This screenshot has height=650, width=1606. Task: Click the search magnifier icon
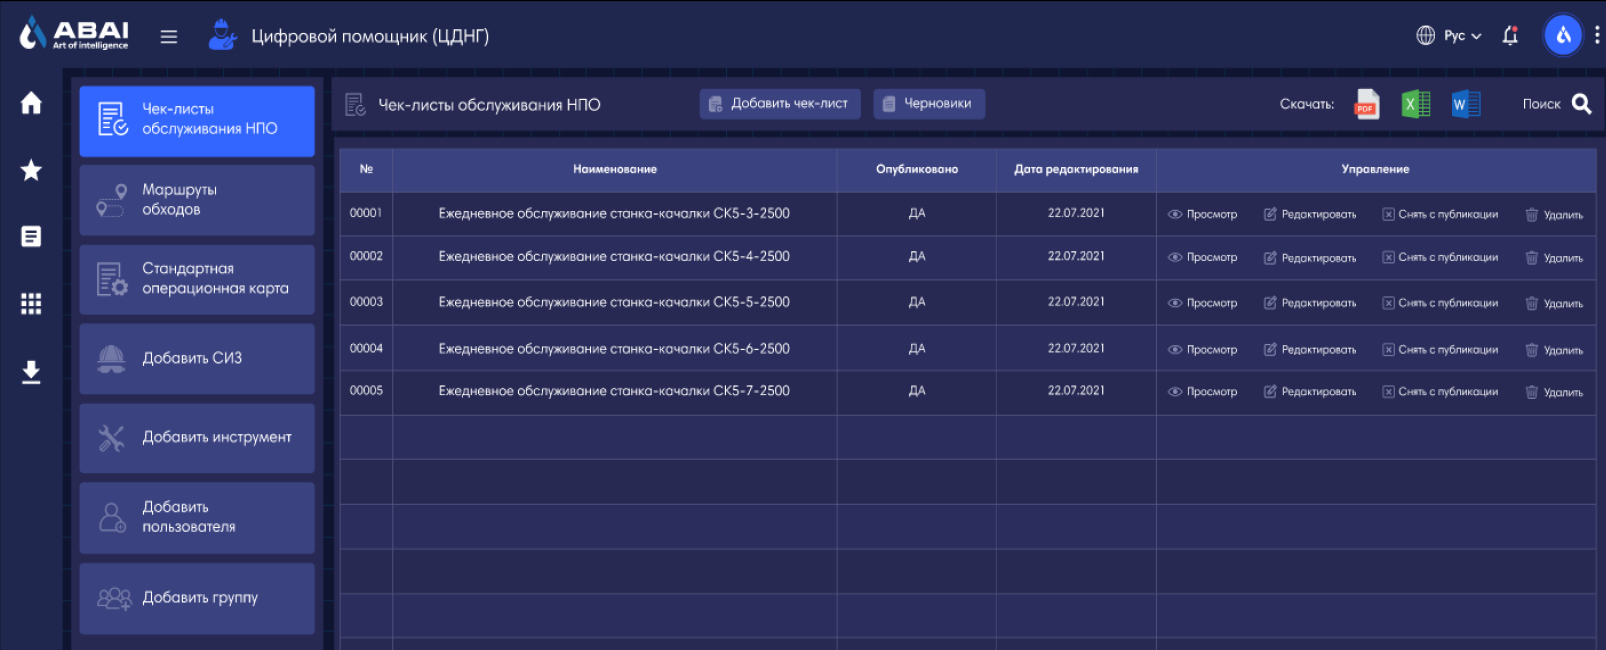click(x=1581, y=104)
